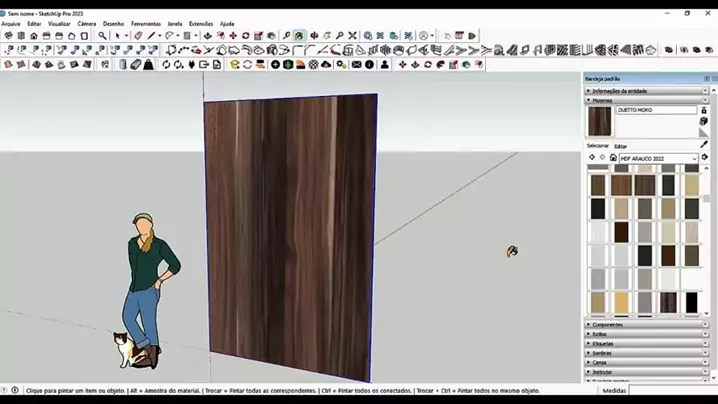
Task: Click the home icon in the materials browser
Action: pos(613,158)
